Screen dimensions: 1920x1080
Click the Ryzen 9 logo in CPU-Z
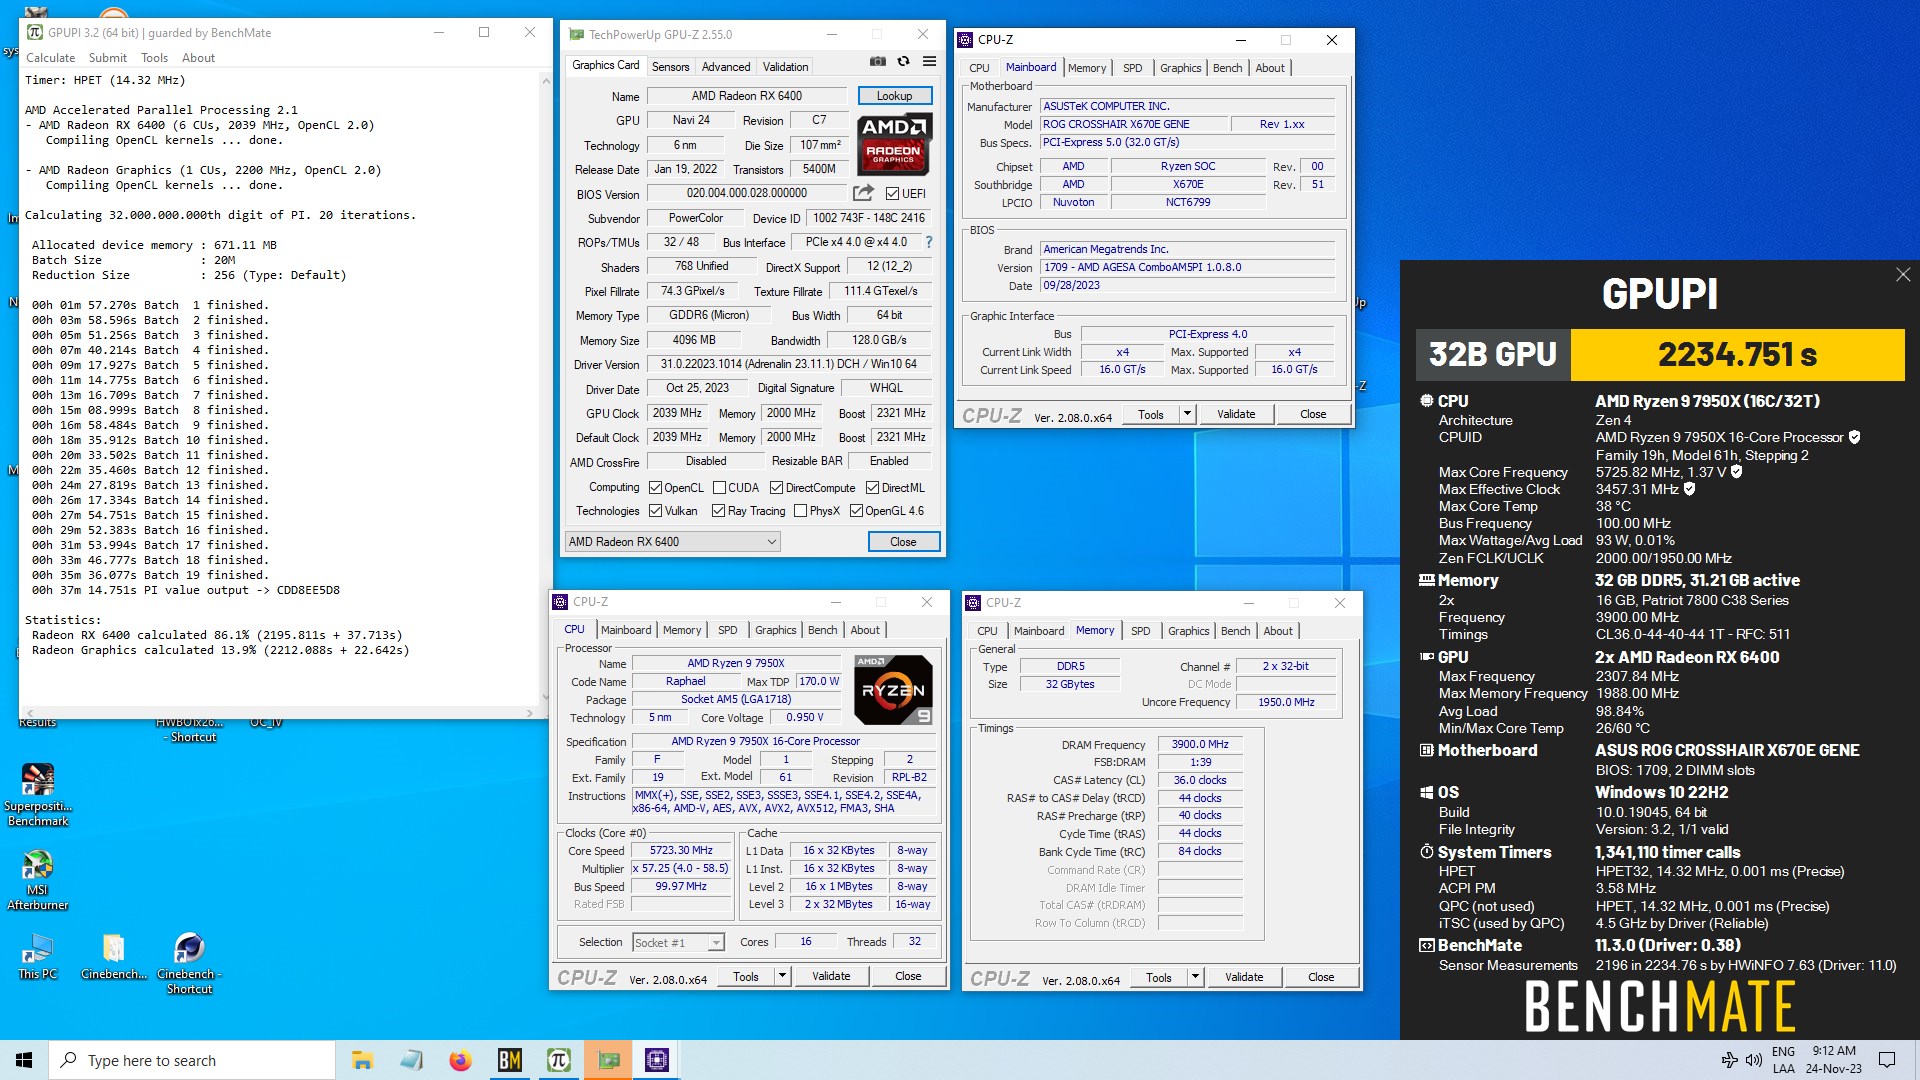894,689
